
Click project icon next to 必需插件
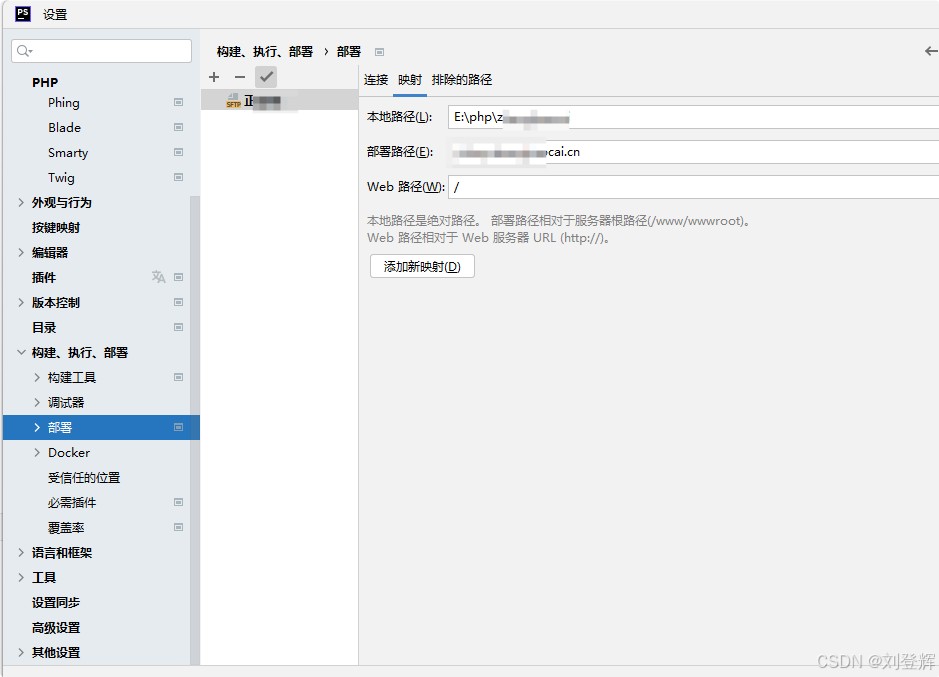click(178, 502)
